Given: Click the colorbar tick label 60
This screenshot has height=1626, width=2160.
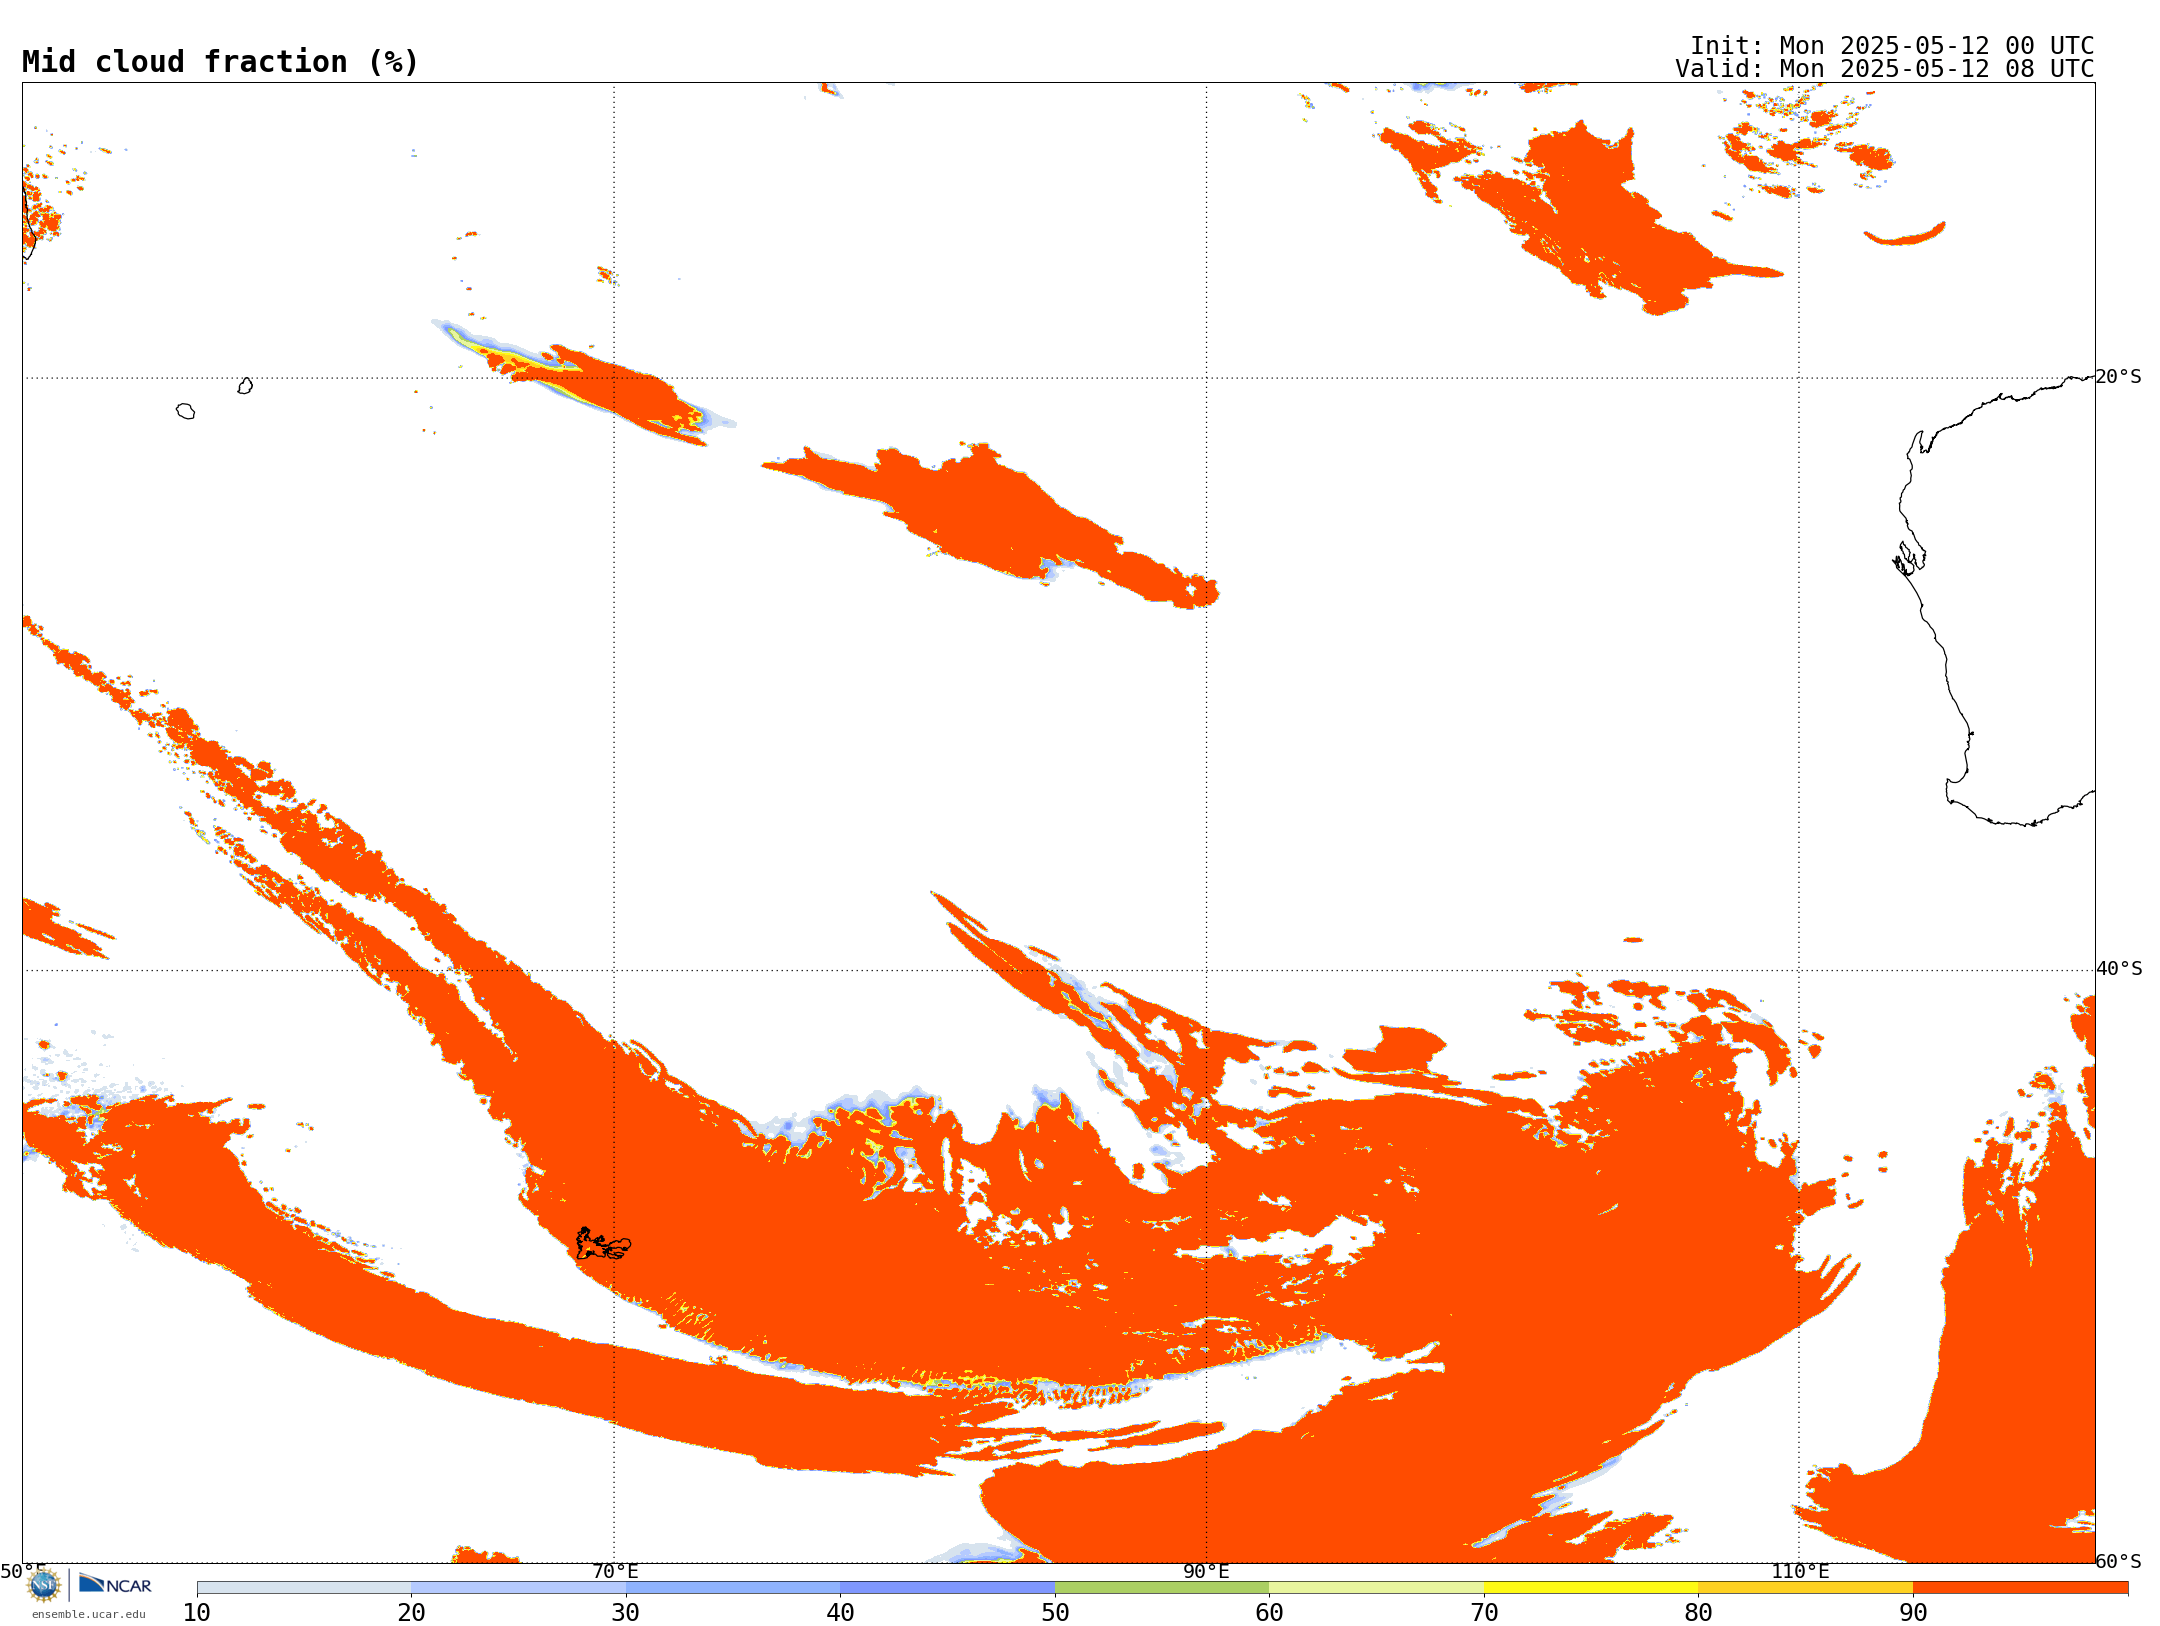Looking at the screenshot, I should (x=1269, y=1613).
